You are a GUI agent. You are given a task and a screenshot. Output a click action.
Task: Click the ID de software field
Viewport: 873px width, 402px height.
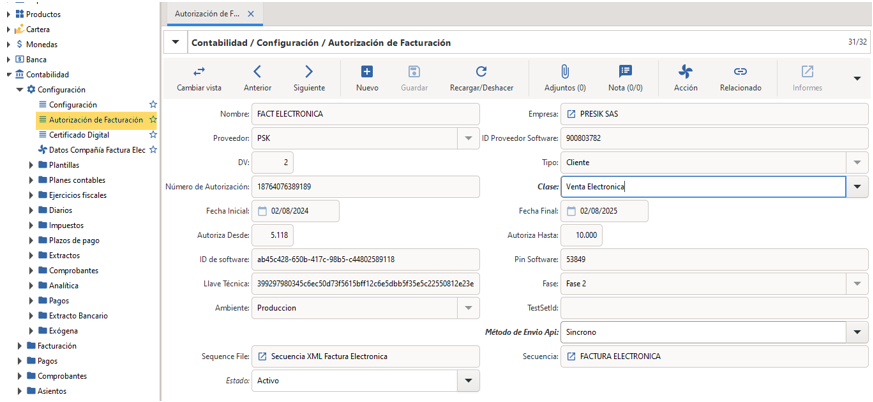tap(365, 259)
